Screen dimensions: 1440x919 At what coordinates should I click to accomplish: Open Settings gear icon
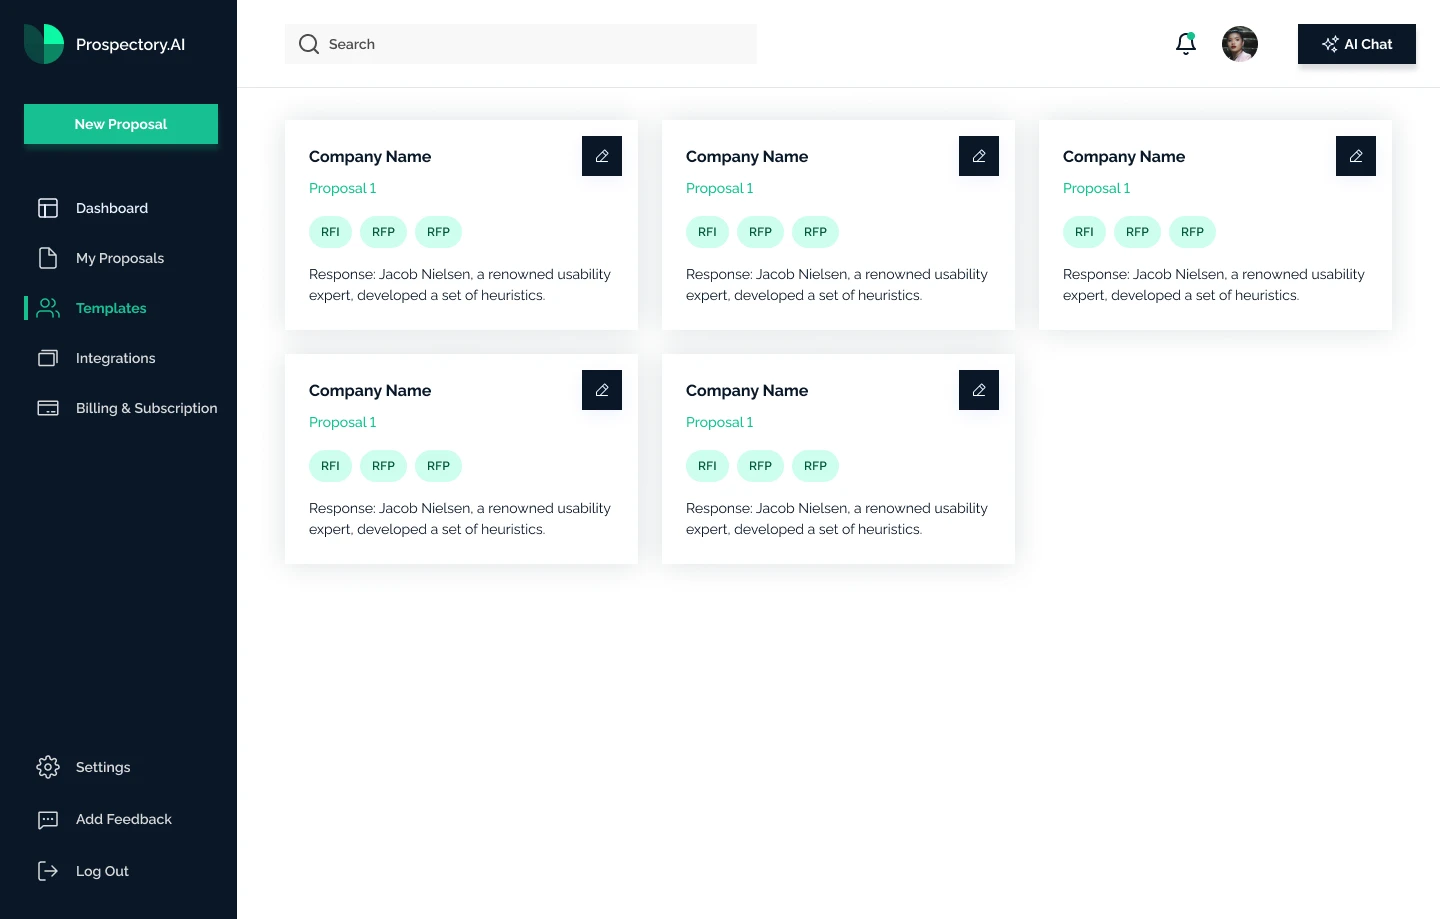click(48, 767)
